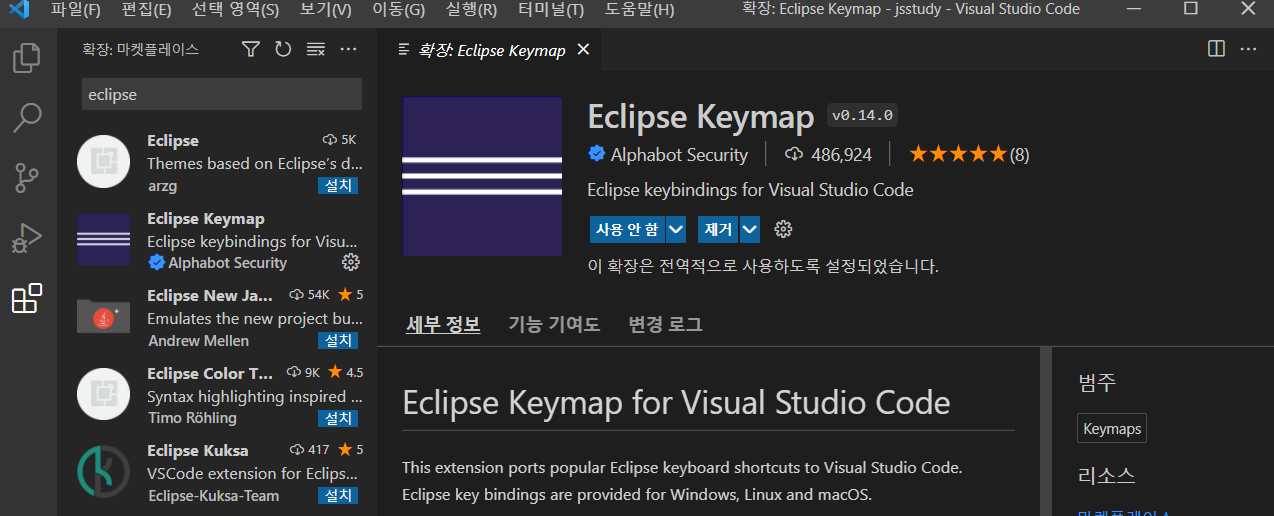
Task: Open the 터미널(T) menu
Action: coord(551,10)
